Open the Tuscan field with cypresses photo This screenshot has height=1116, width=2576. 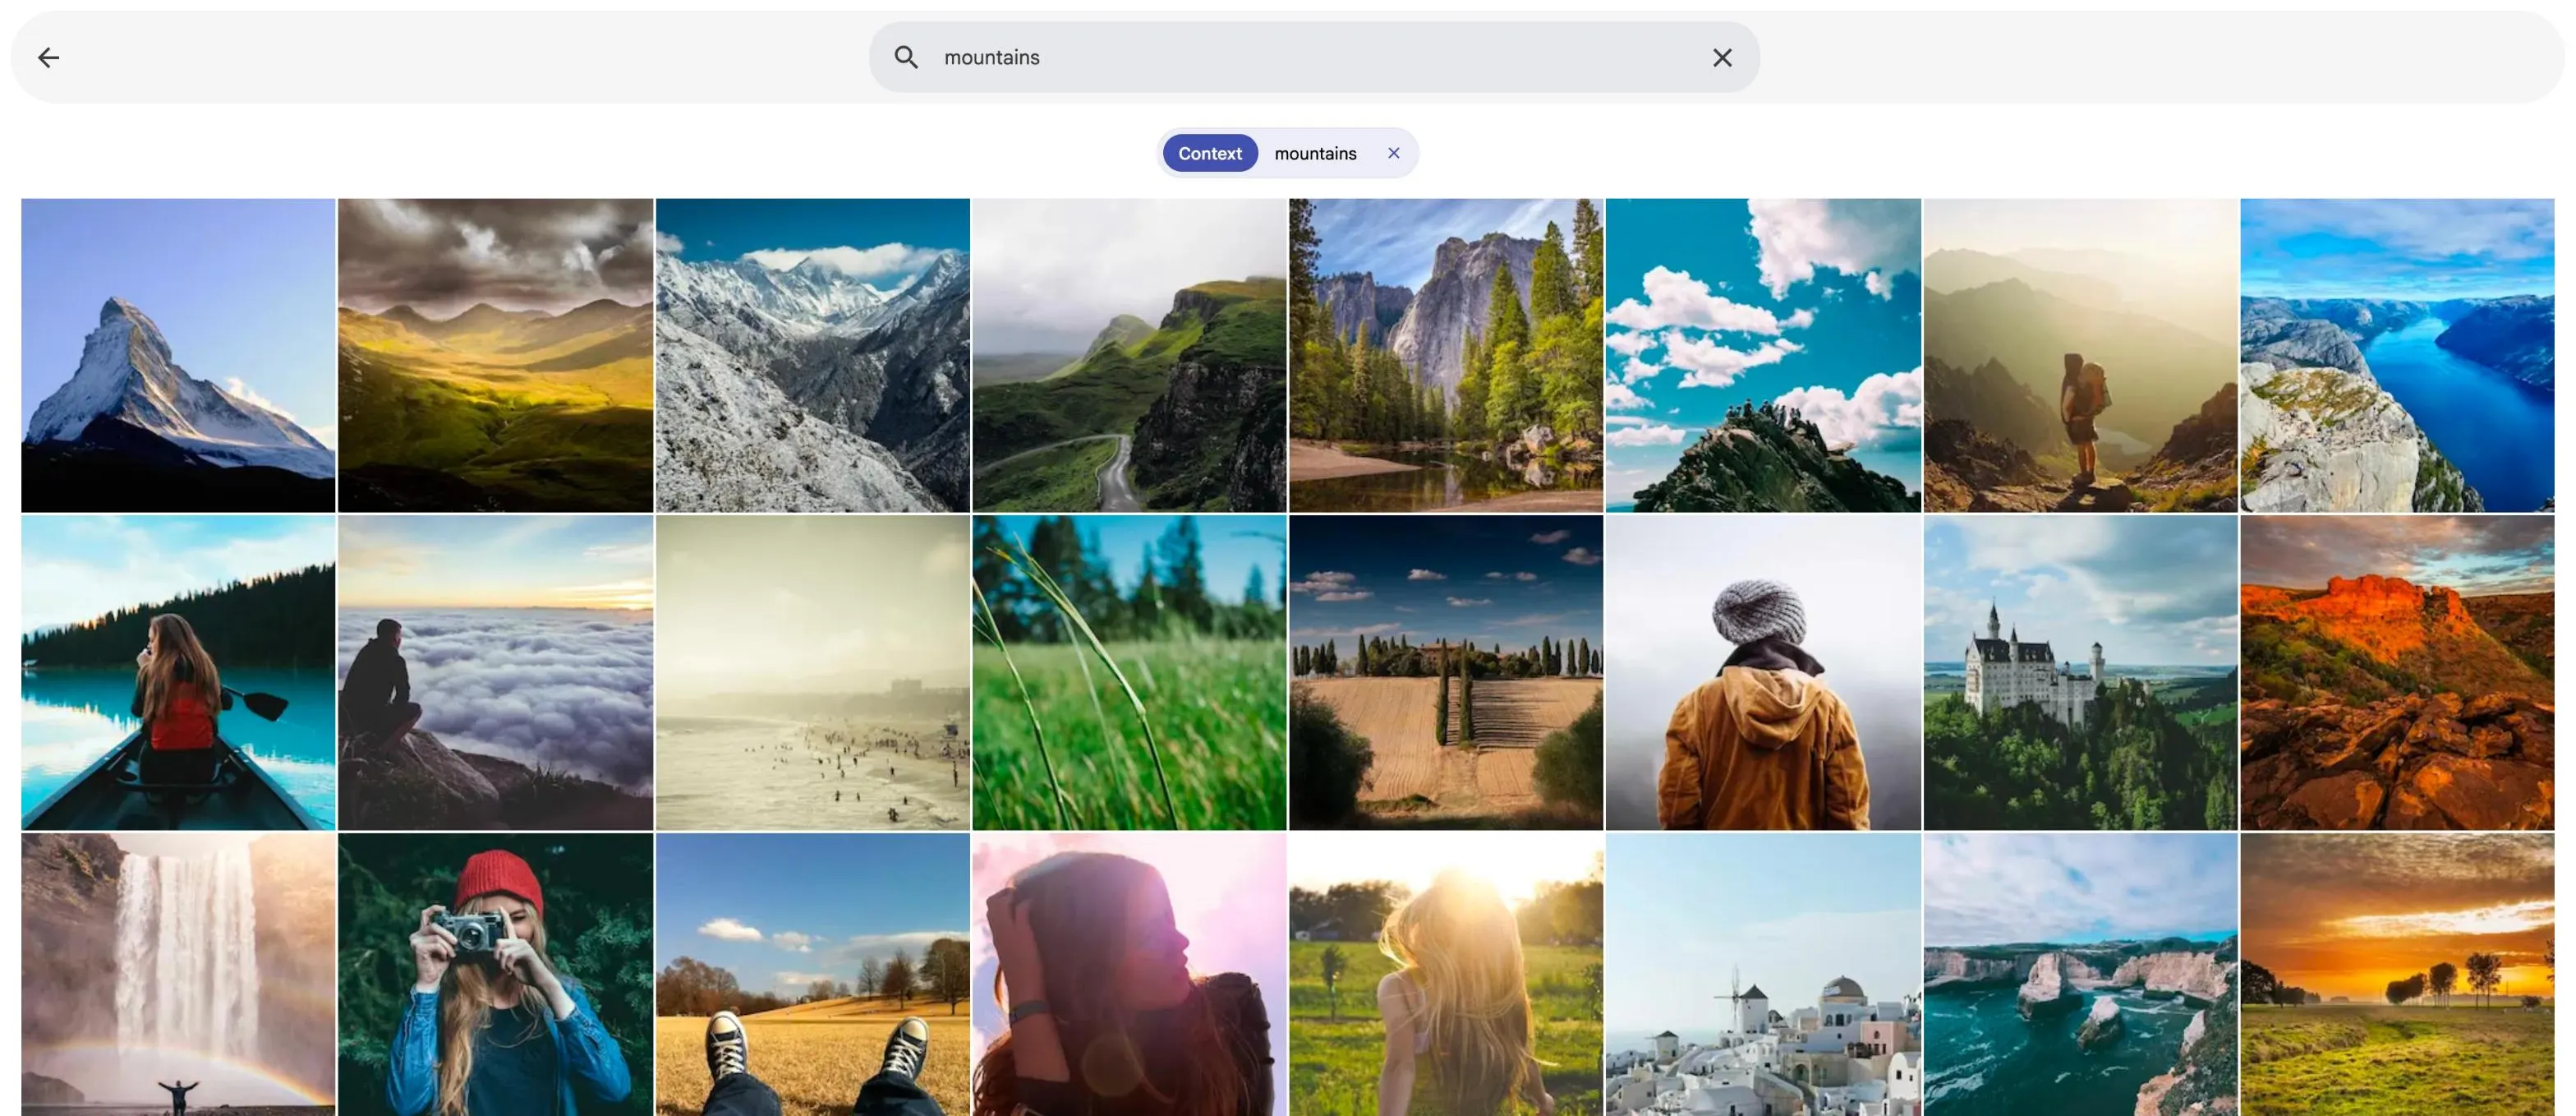1446,673
